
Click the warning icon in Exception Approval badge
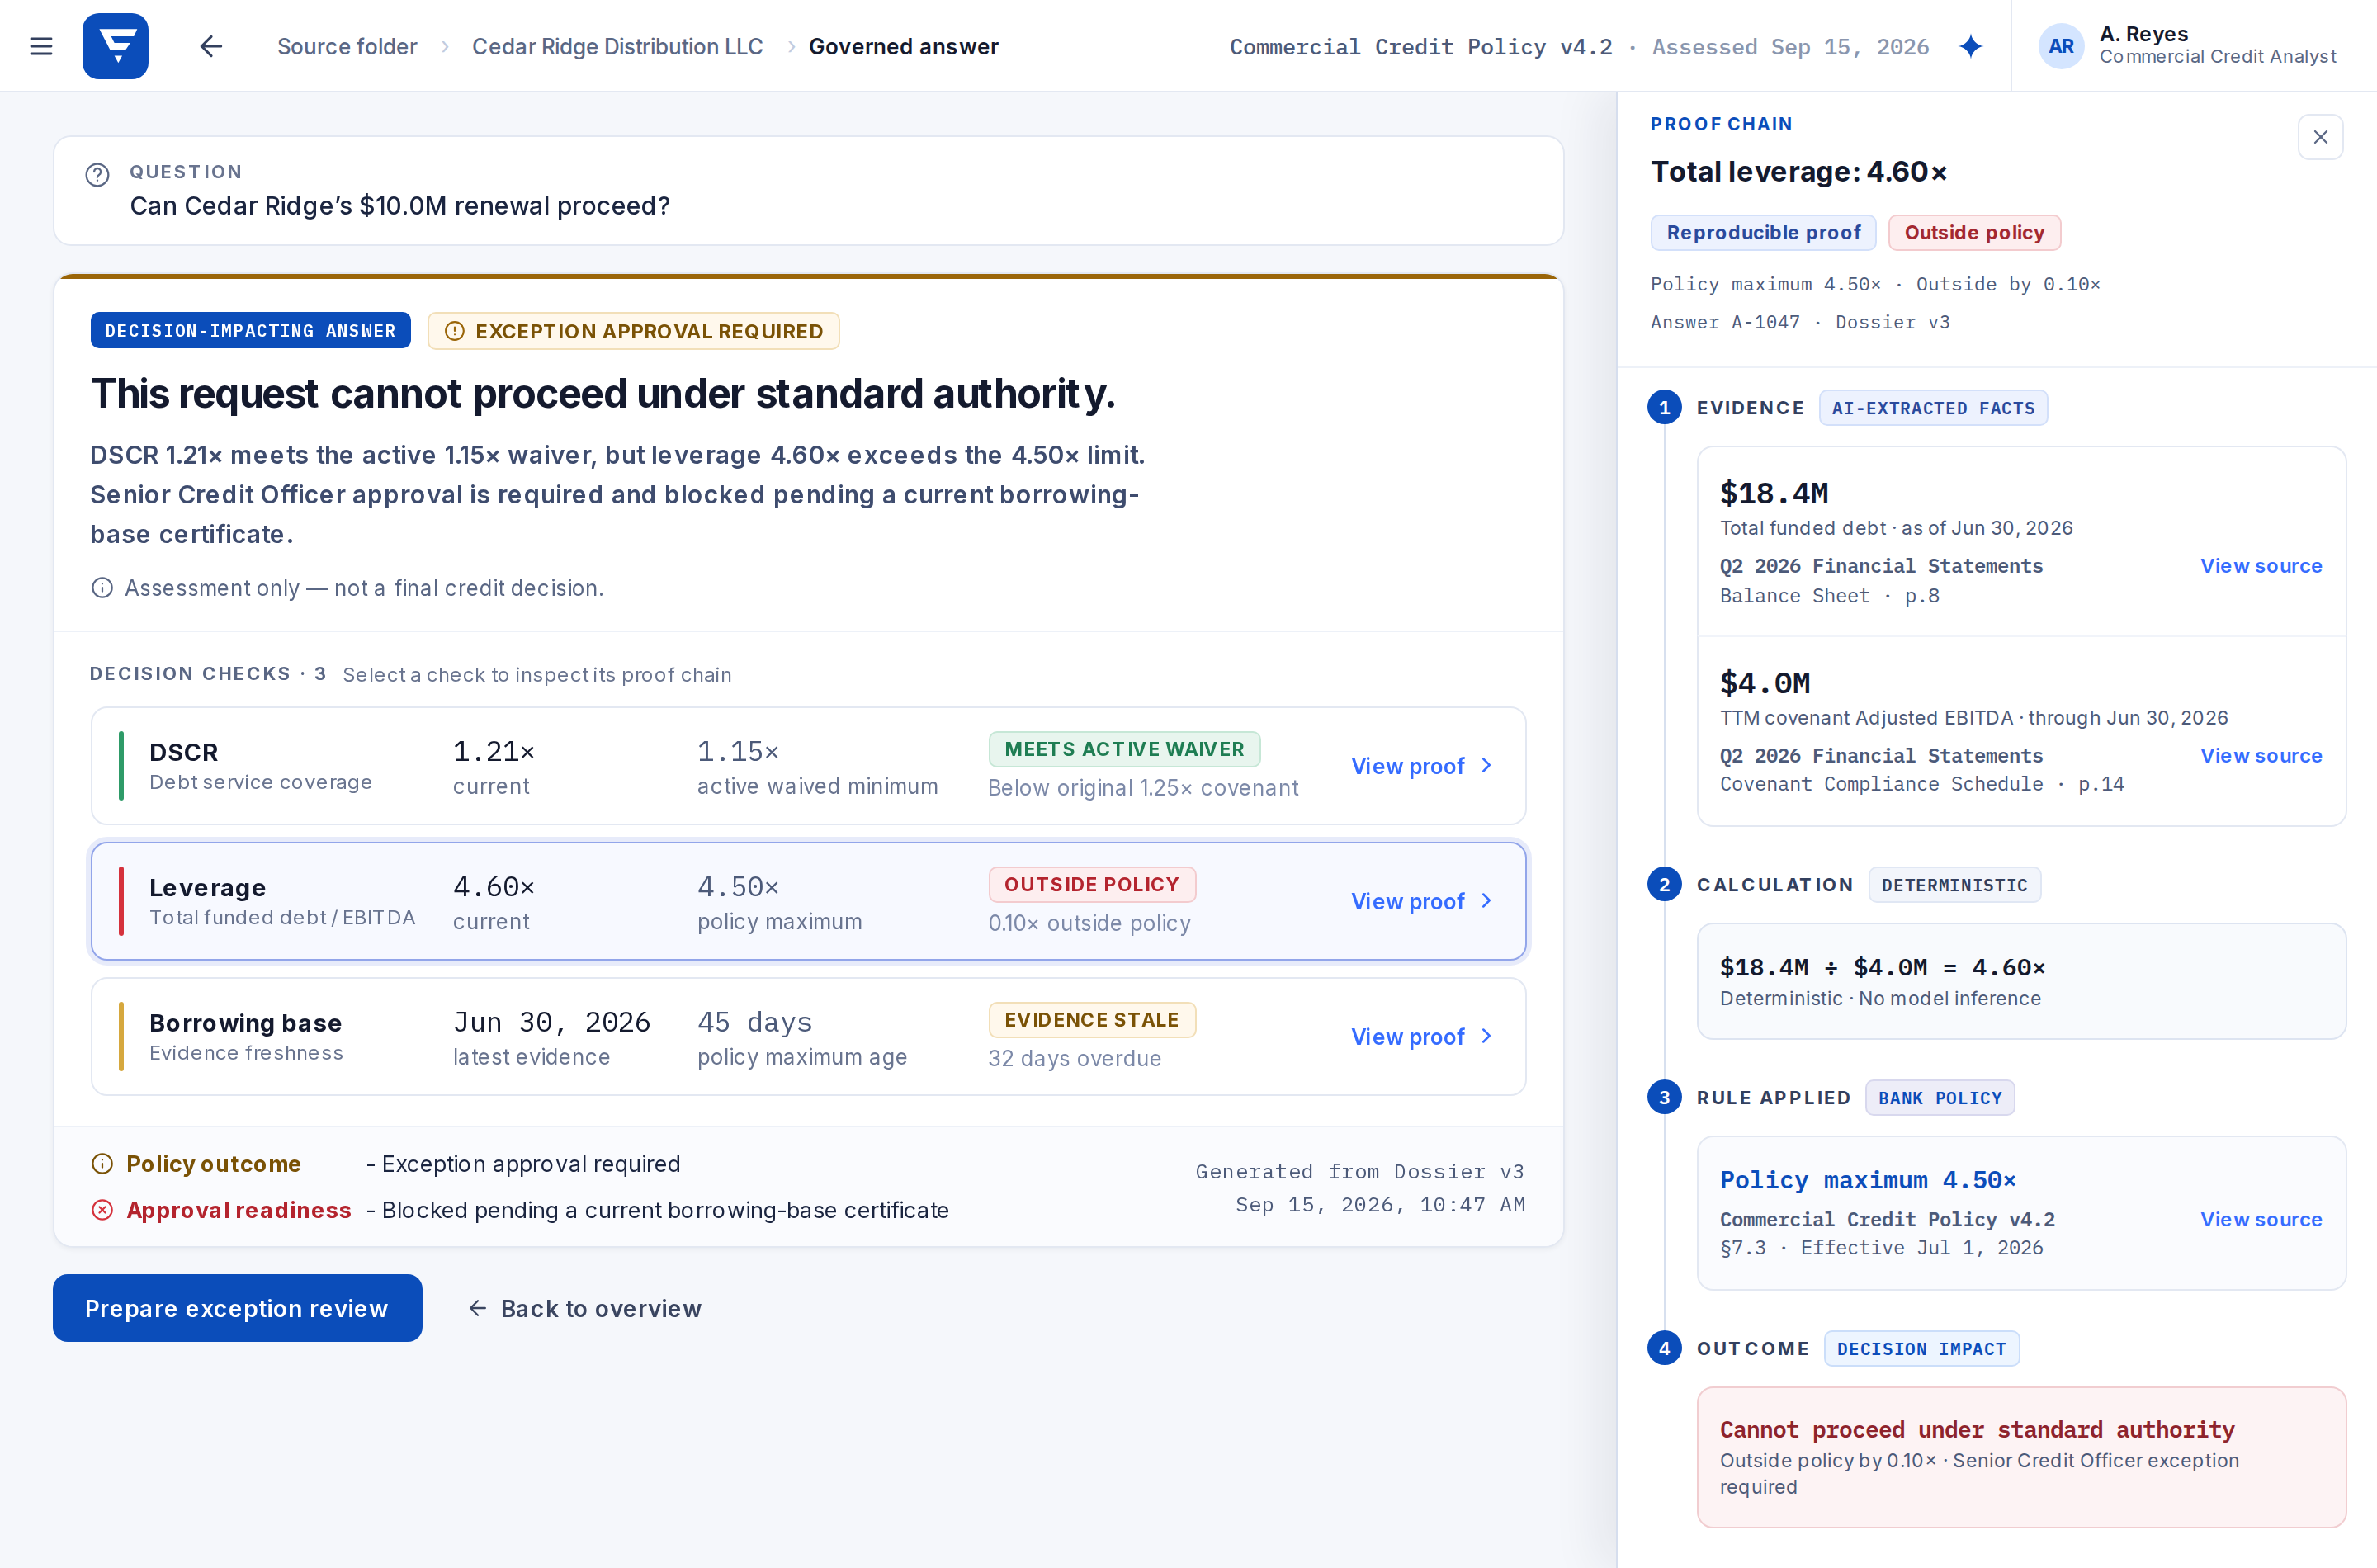click(454, 331)
